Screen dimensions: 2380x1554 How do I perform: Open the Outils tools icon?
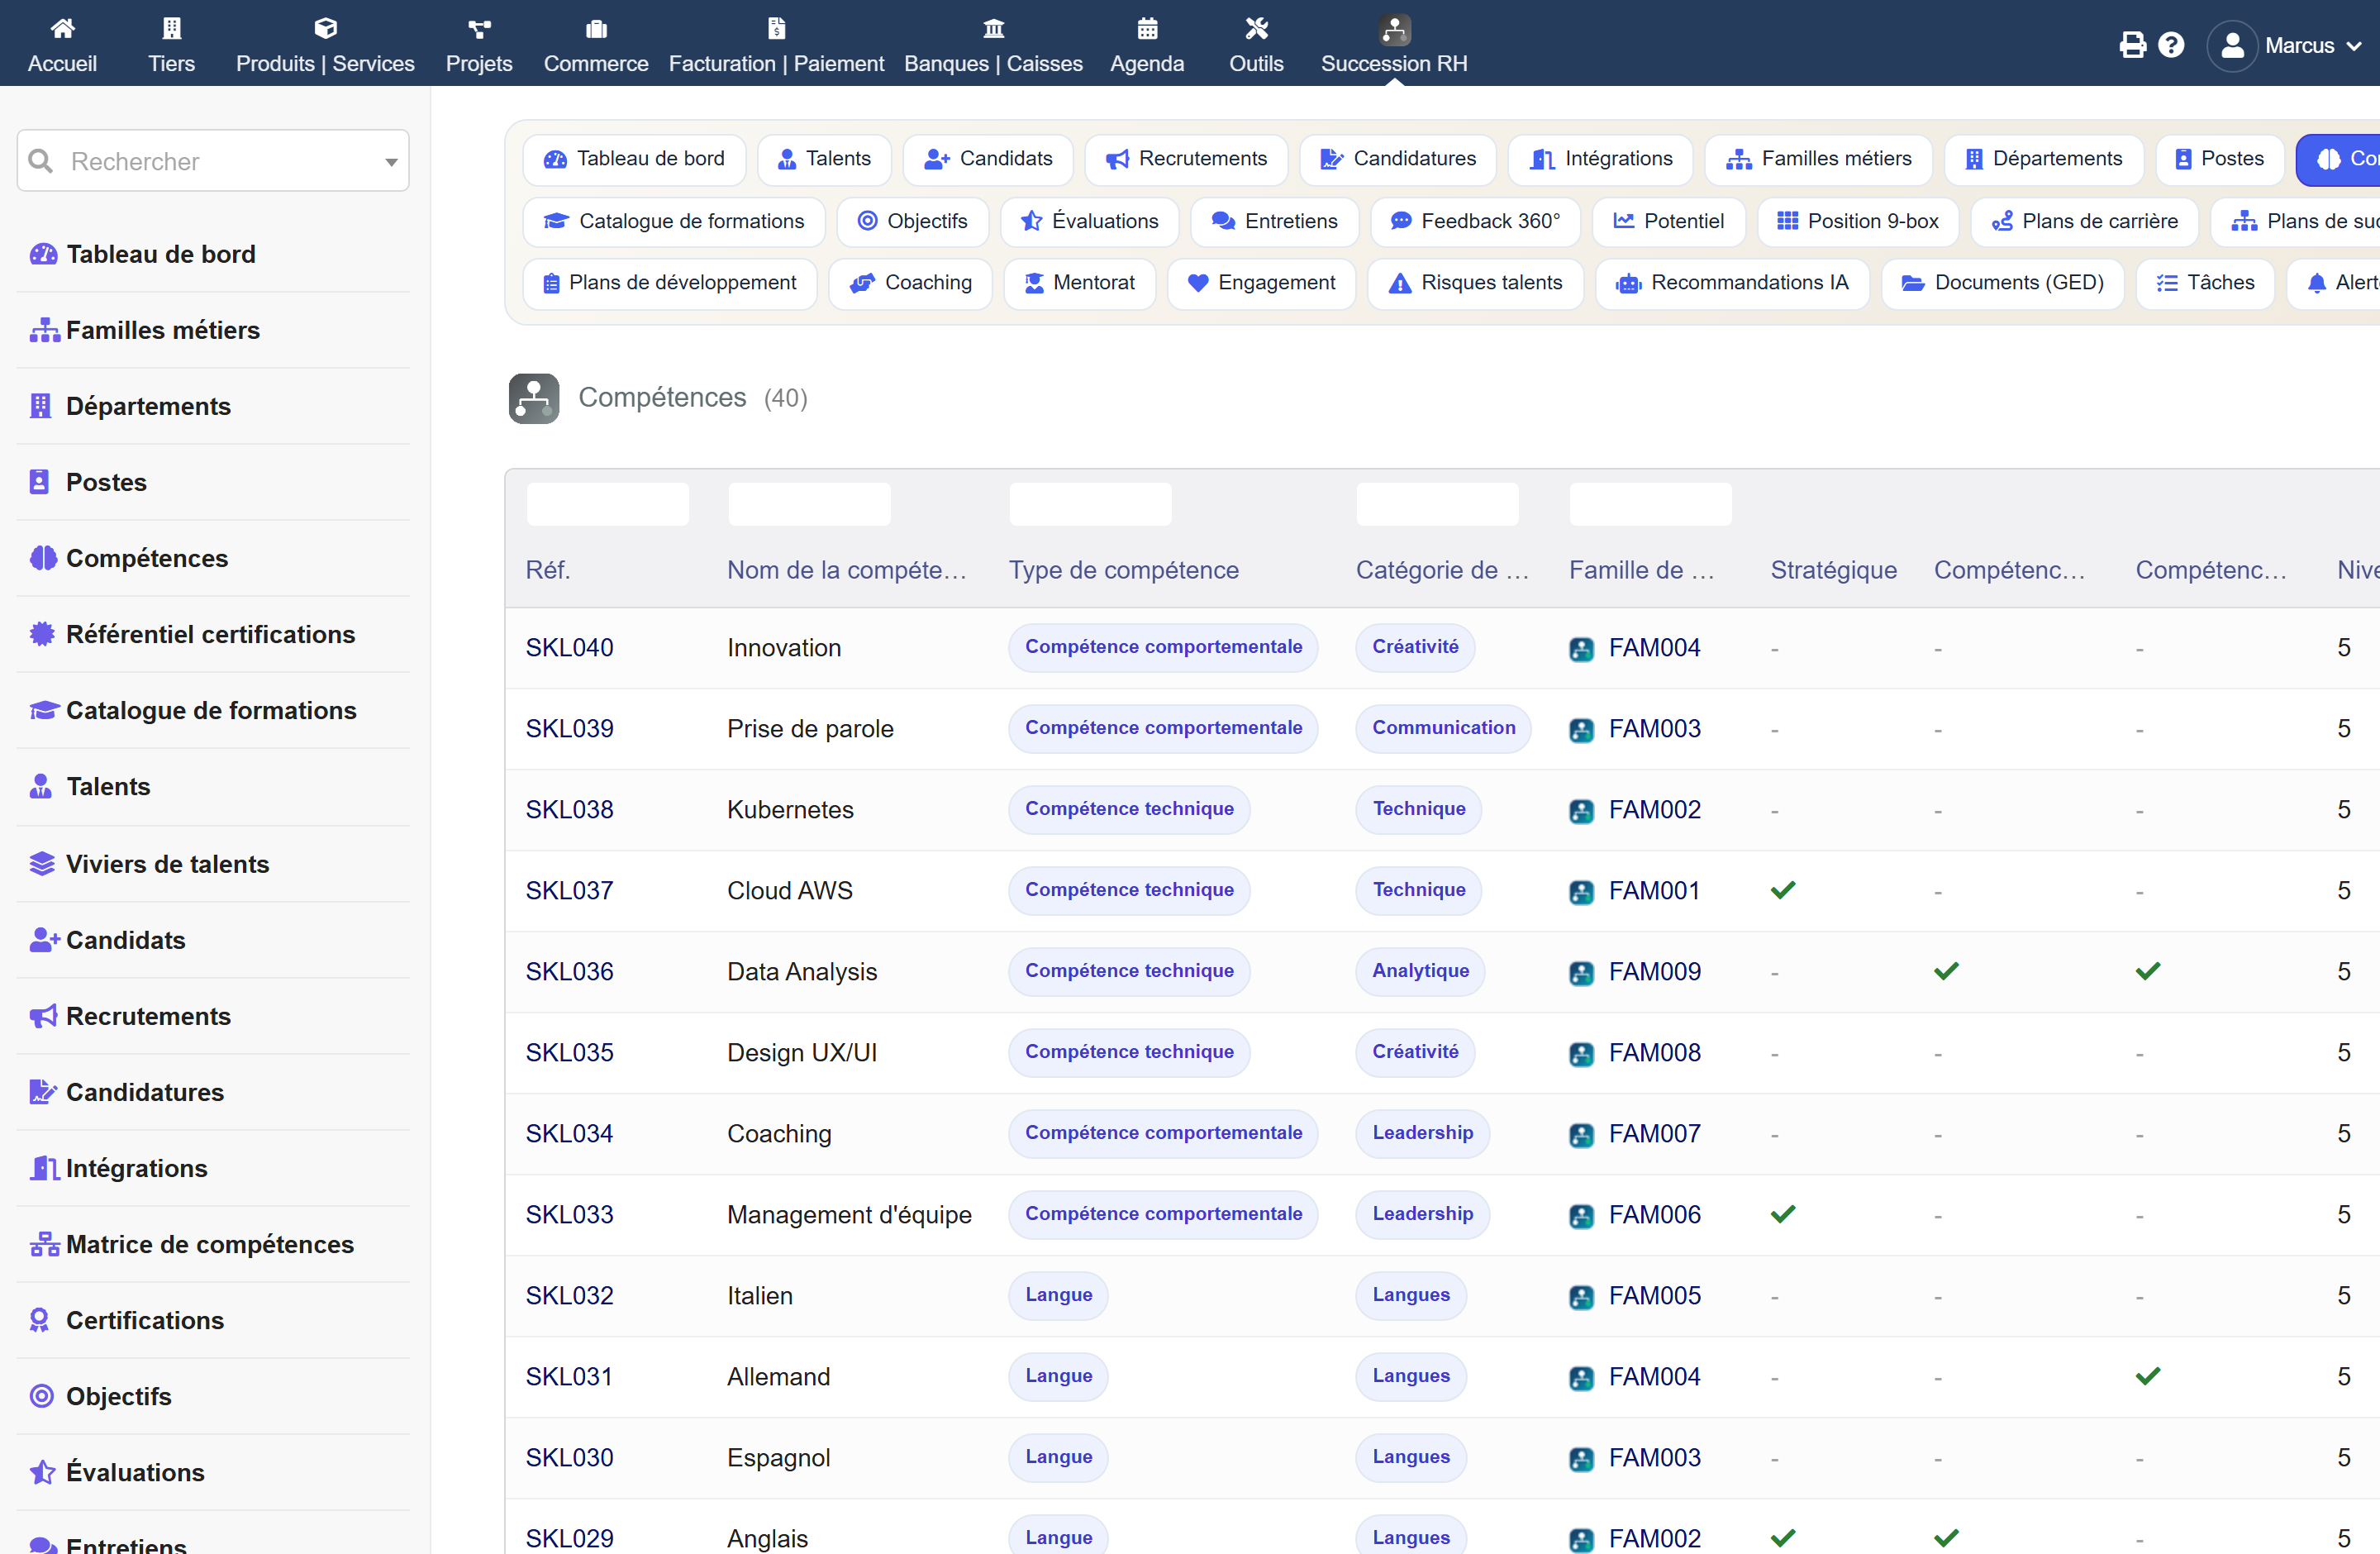(x=1256, y=28)
